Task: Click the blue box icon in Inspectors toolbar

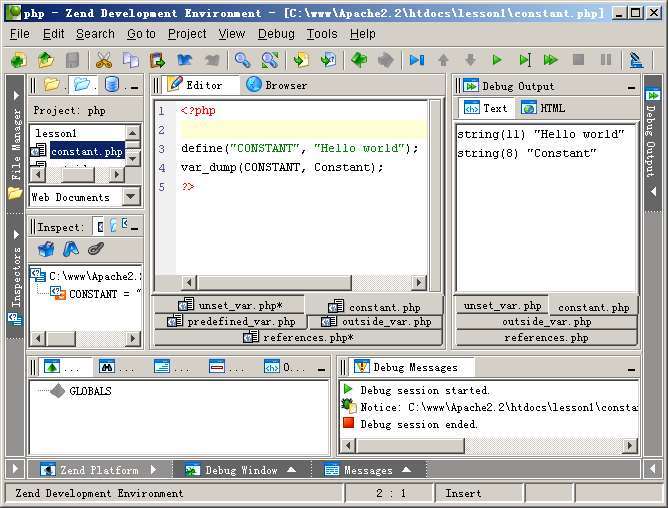Action: pos(46,249)
